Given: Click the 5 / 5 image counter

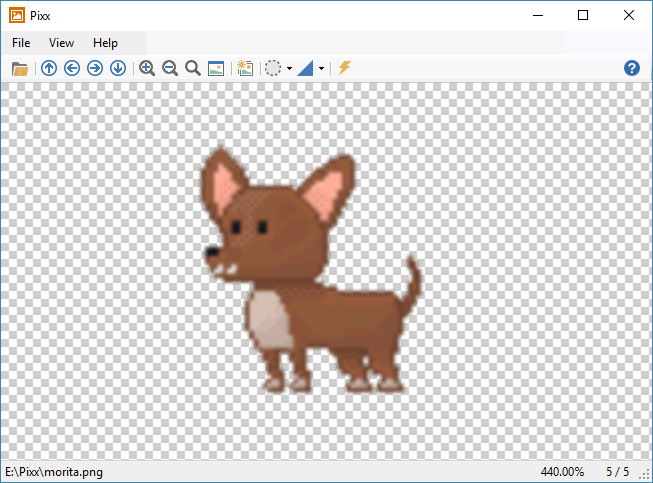Looking at the screenshot, I should click(617, 472).
